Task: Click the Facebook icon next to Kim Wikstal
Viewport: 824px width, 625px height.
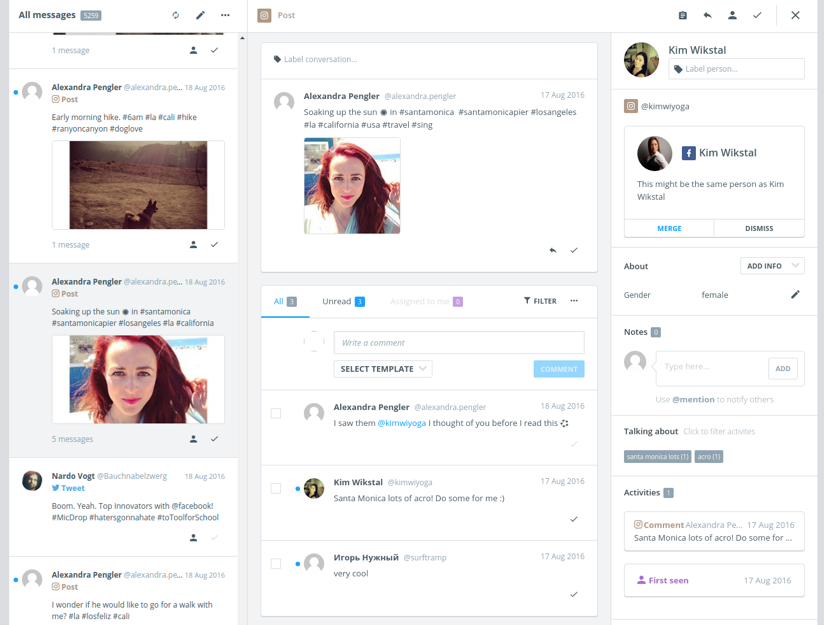Action: tap(688, 153)
